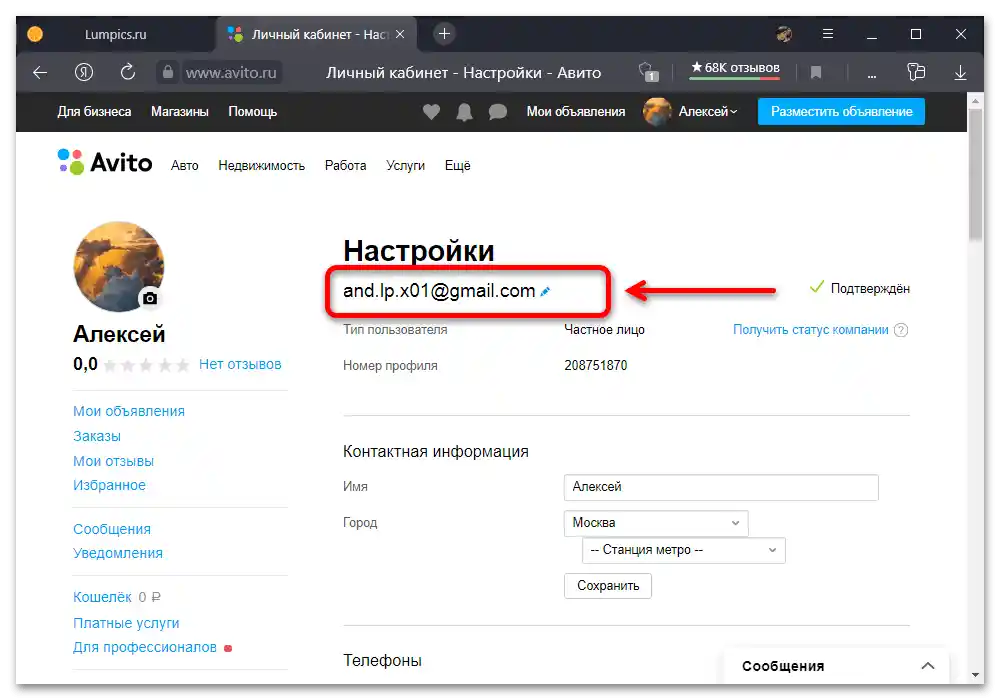Edit email with the pencil icon
1000x700 pixels.
[x=545, y=292]
